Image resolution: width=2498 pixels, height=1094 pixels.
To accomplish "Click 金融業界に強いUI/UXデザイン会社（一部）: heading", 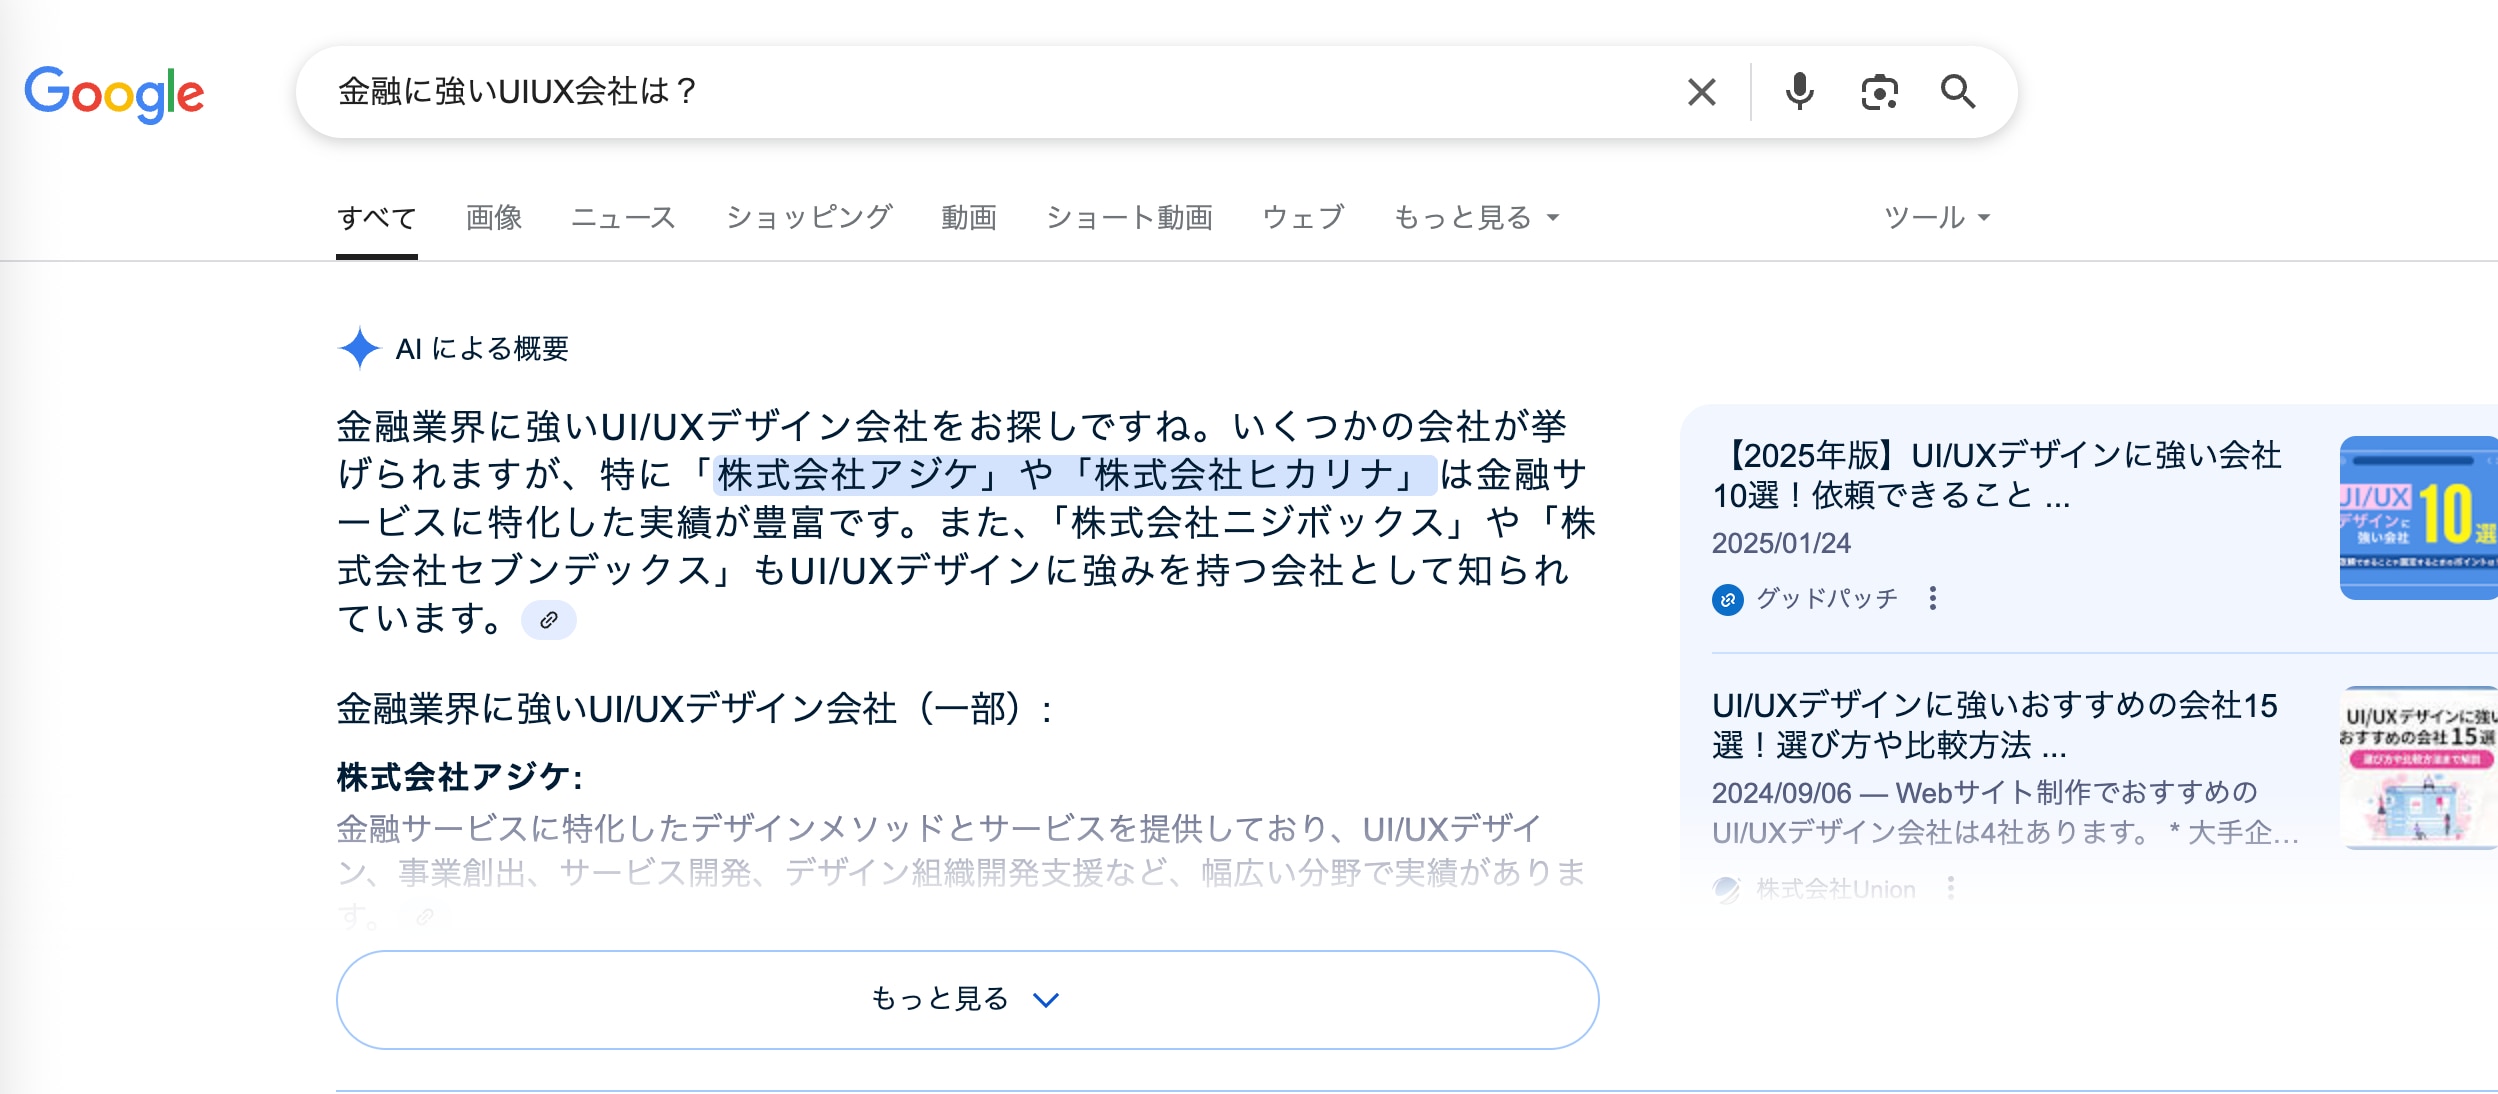I will point(695,709).
